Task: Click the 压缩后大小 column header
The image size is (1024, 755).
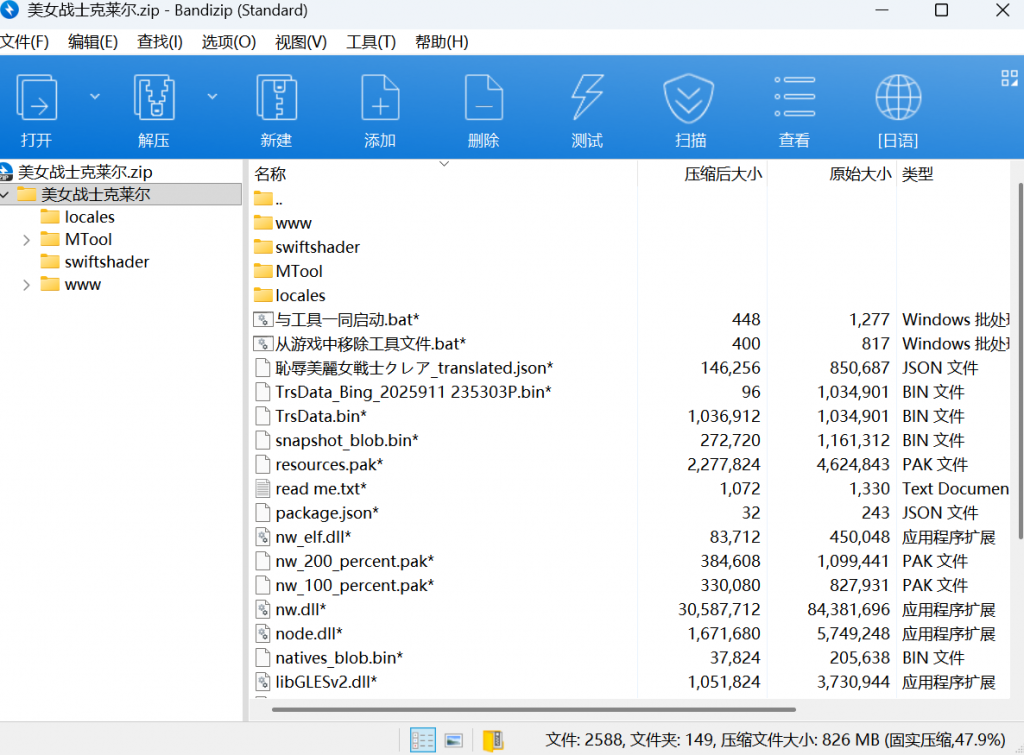Action: pyautogui.click(x=722, y=174)
